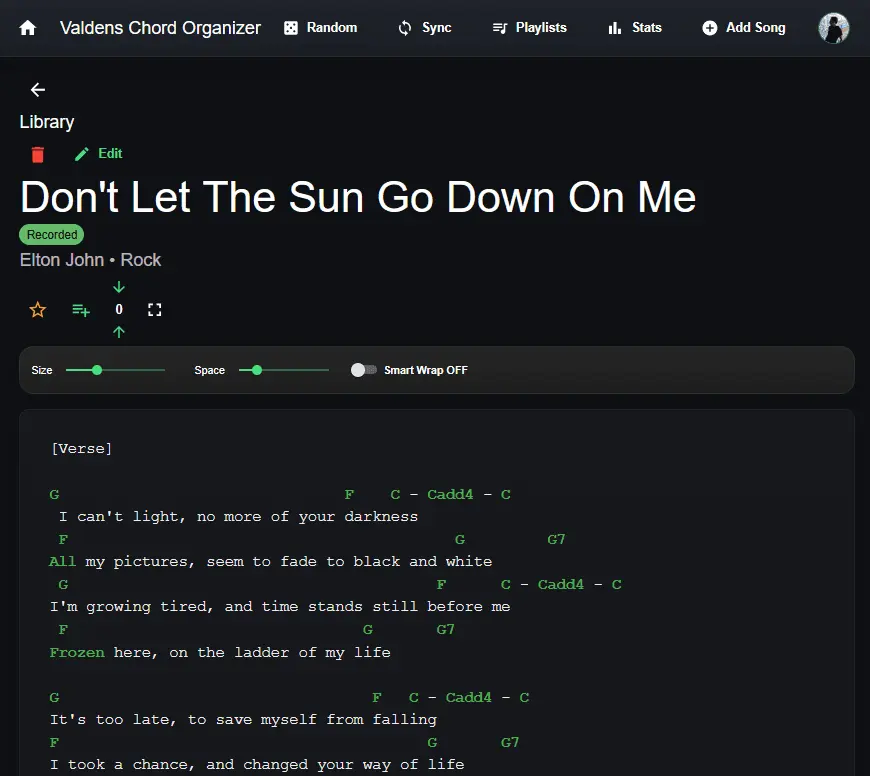The image size is (870, 776).
Task: Add song to playlist icon
Action: [x=81, y=310]
